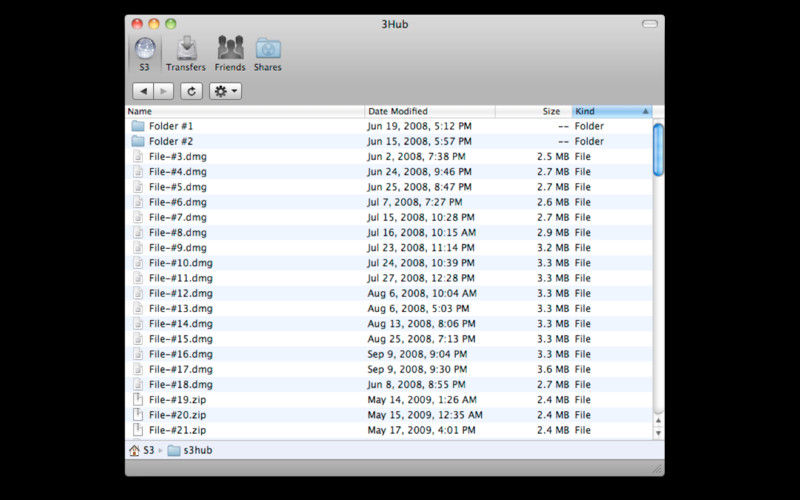Click the zip icon of File-#20.zip
The width and height of the screenshot is (800, 500).
point(138,415)
